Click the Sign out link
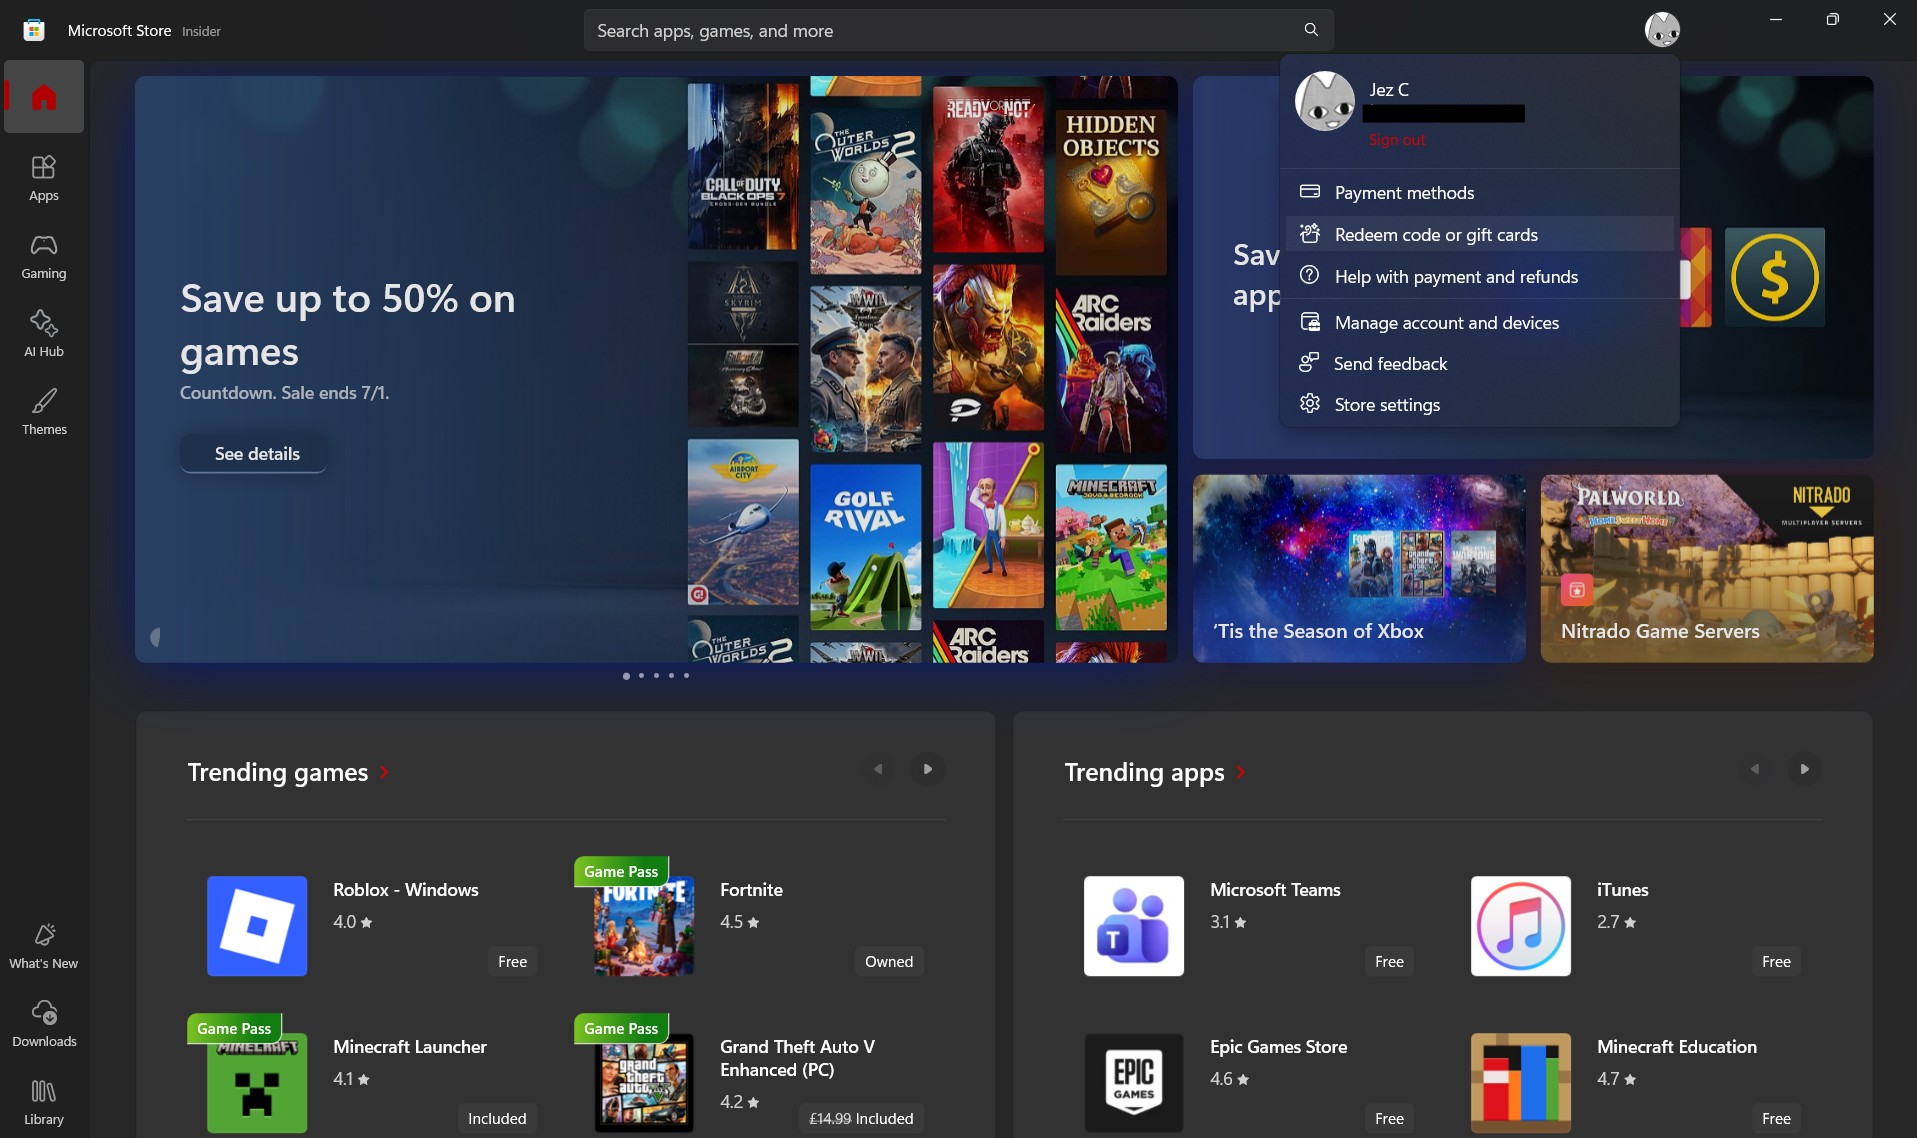 coord(1397,140)
